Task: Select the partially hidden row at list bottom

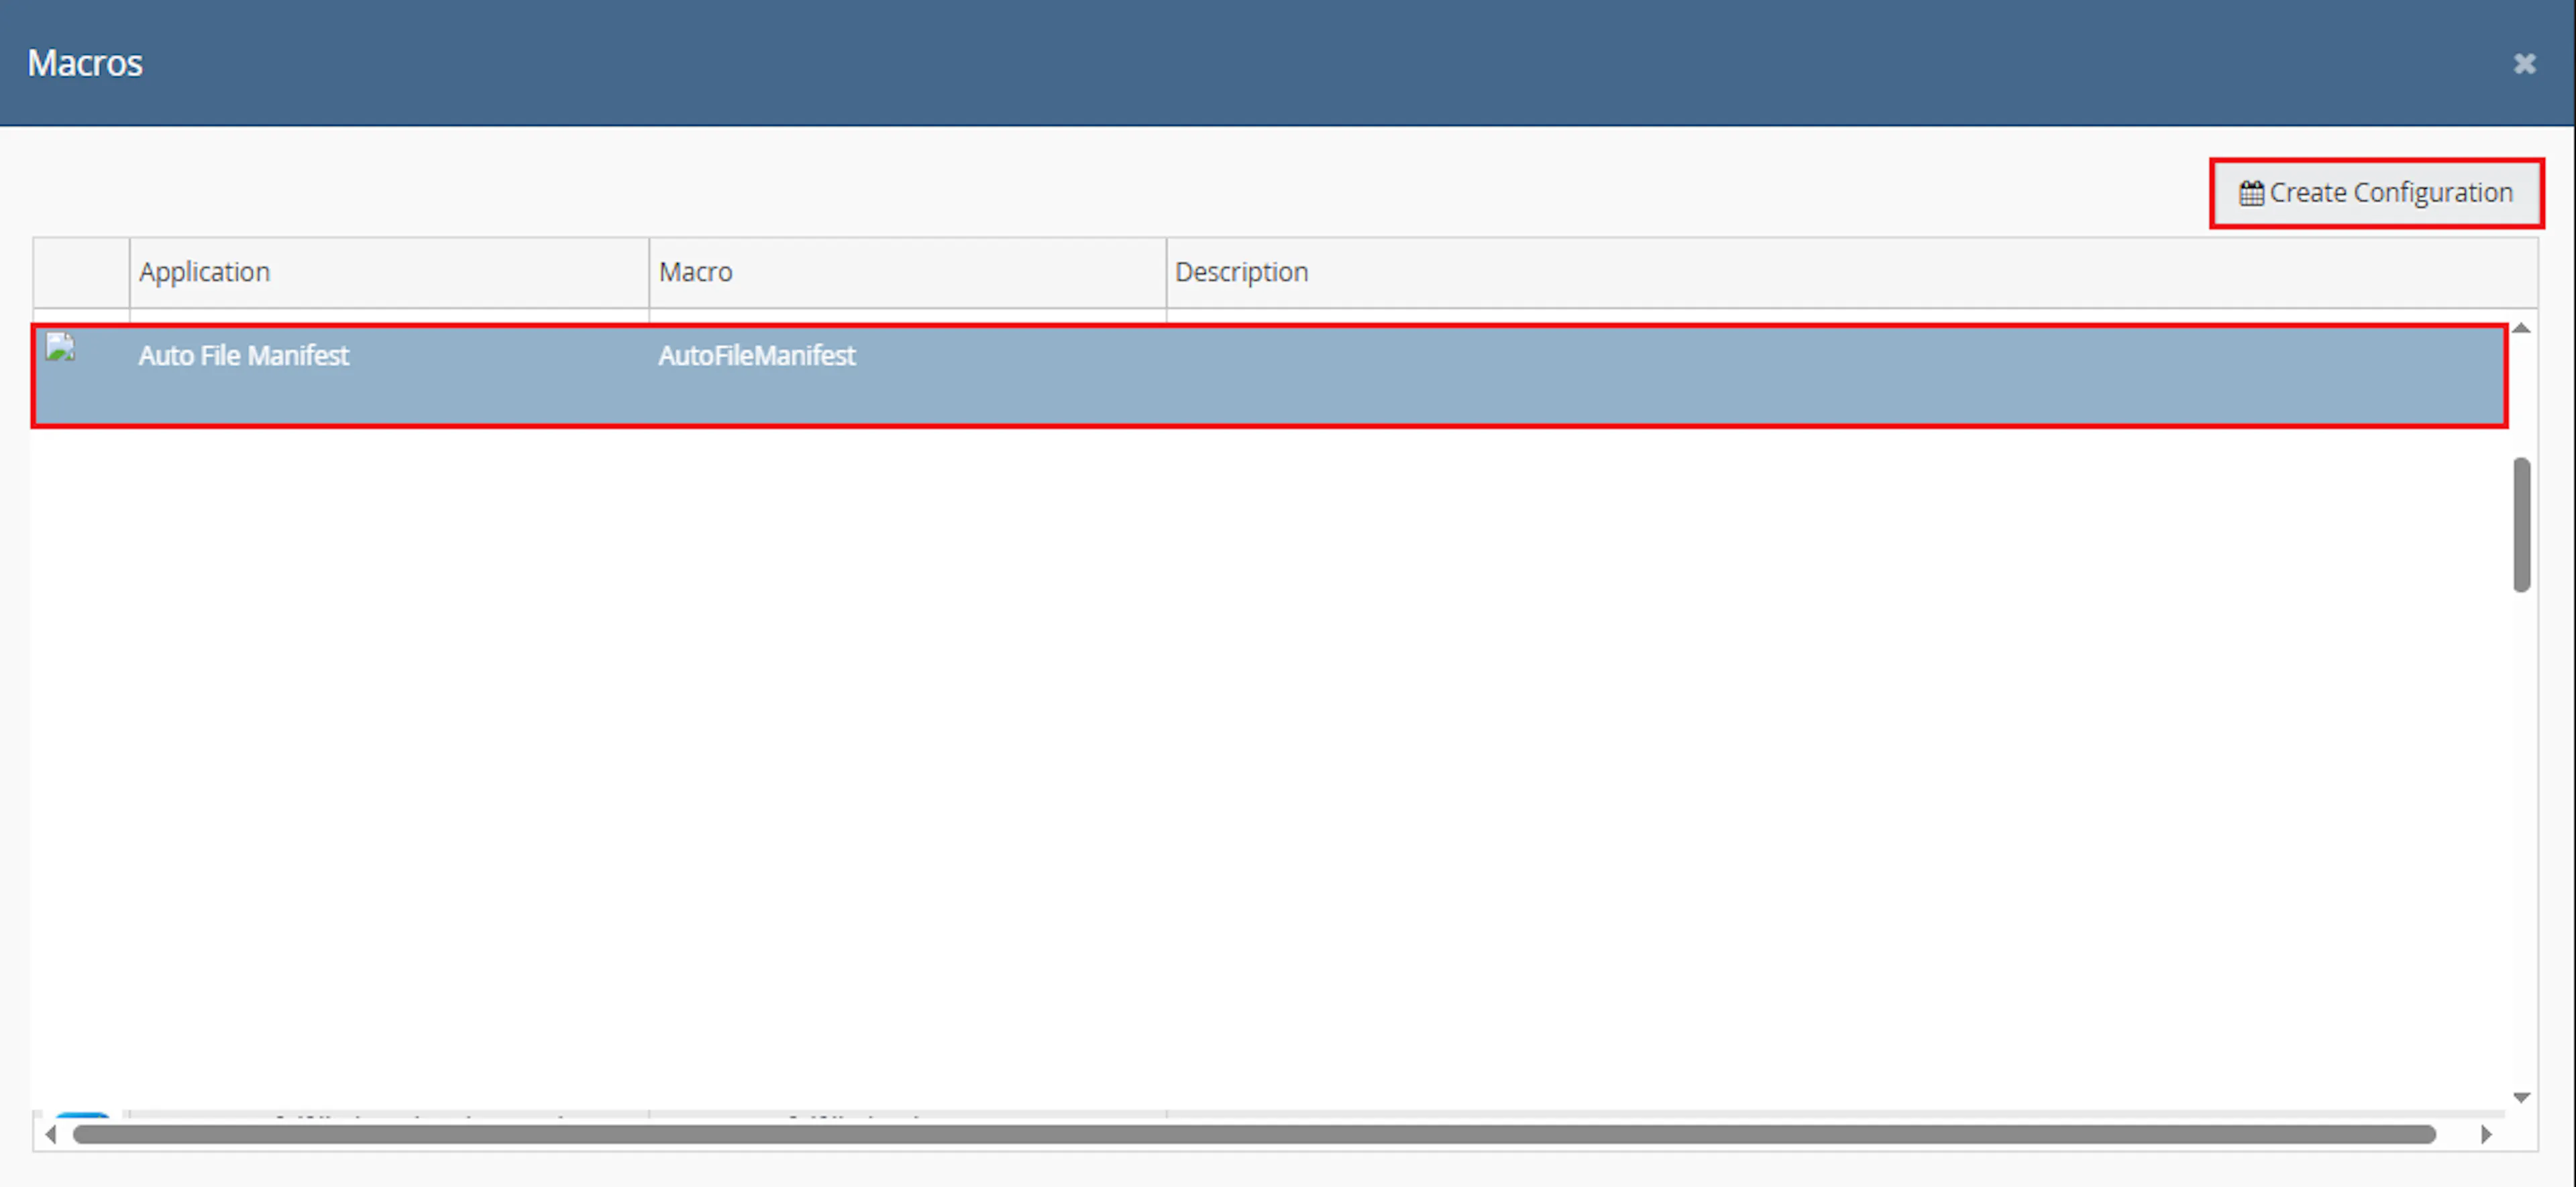Action: (x=1269, y=1114)
